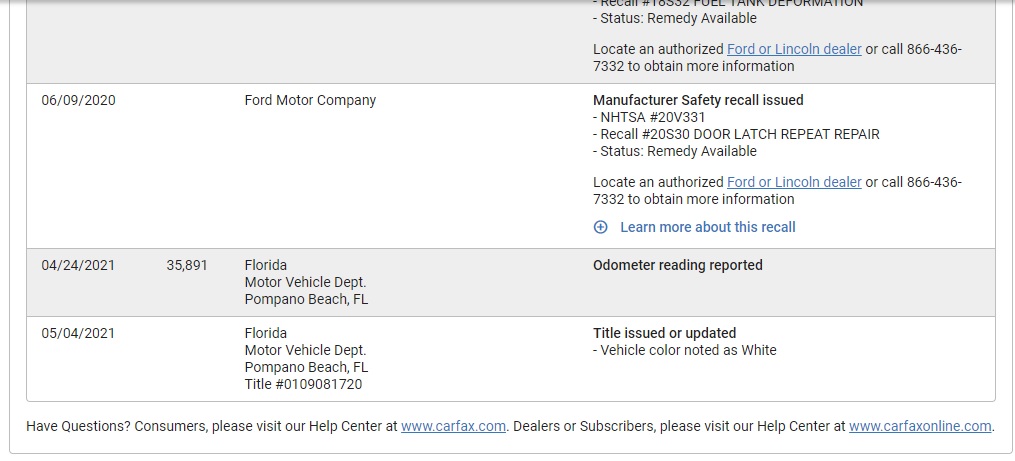Open Ford or Lincoln dealer link under fuel tank recall

[x=794, y=49]
